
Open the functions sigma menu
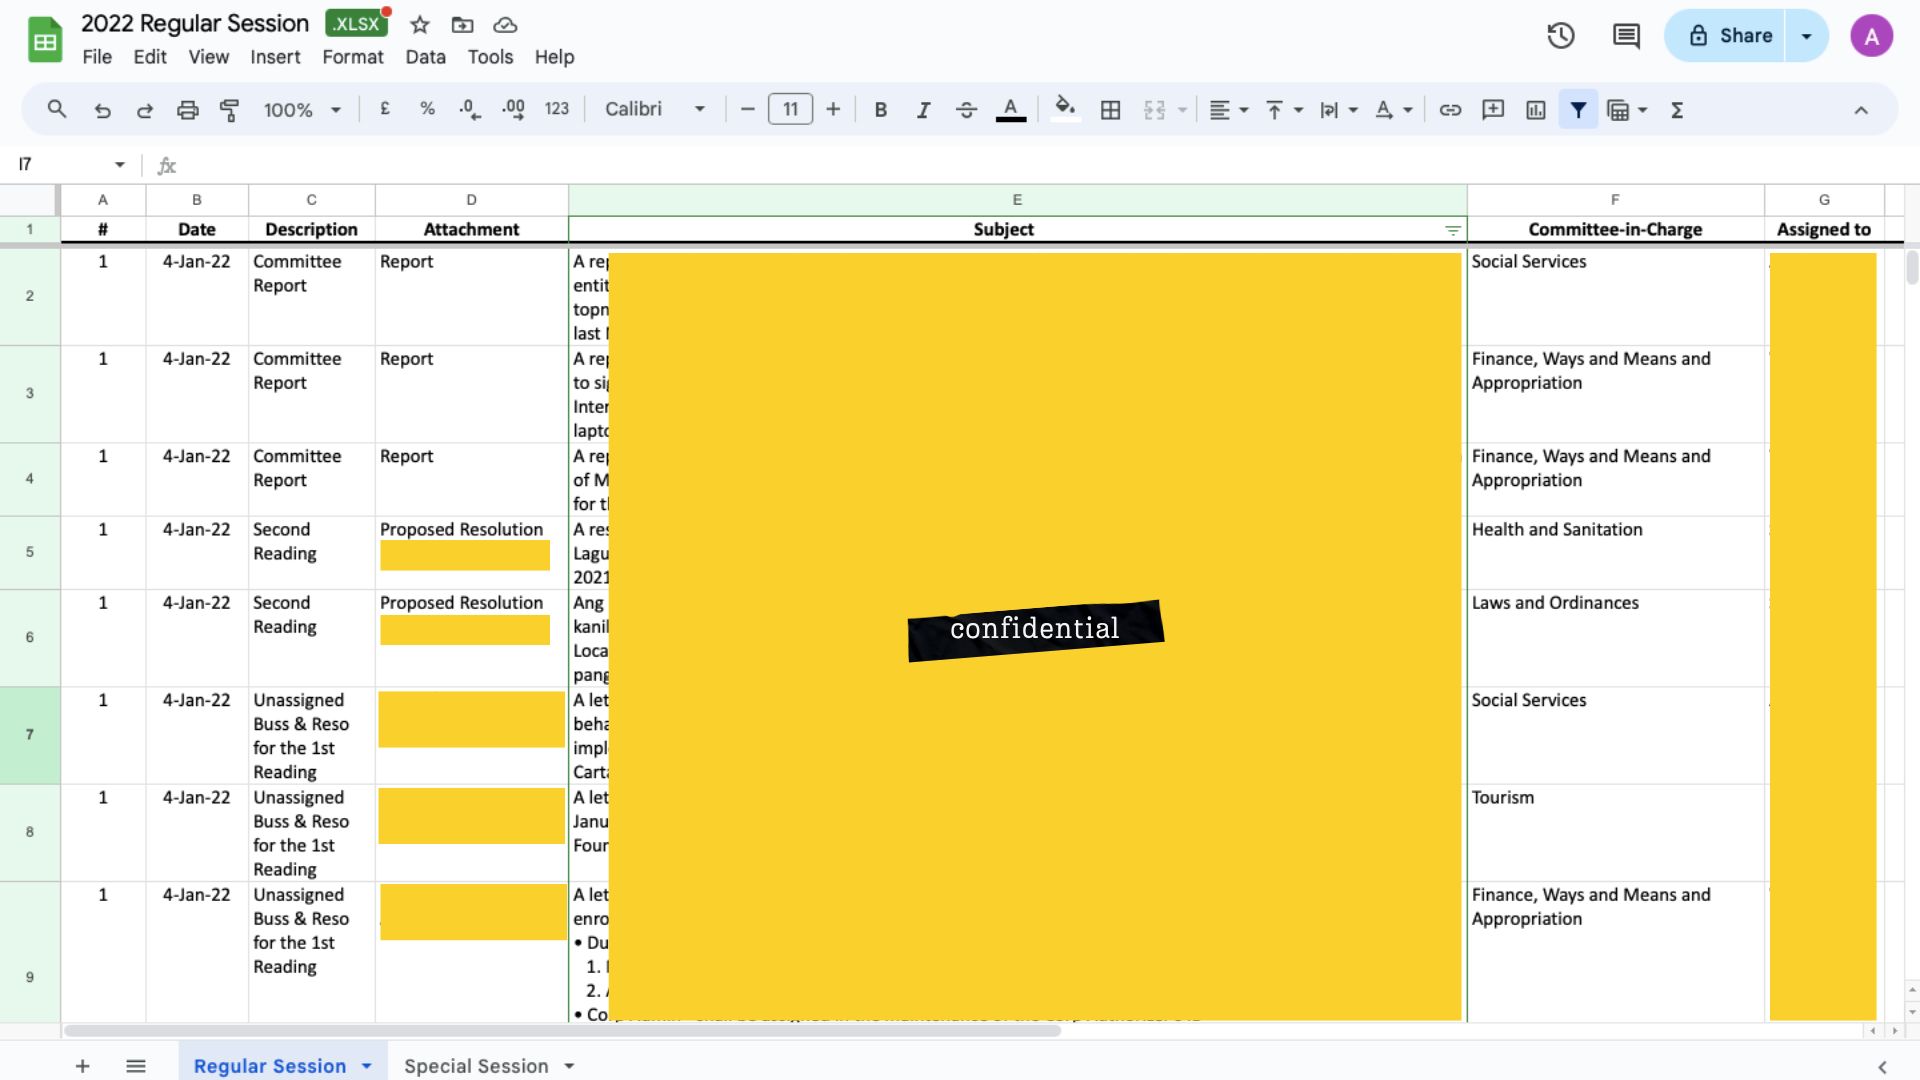point(1677,110)
